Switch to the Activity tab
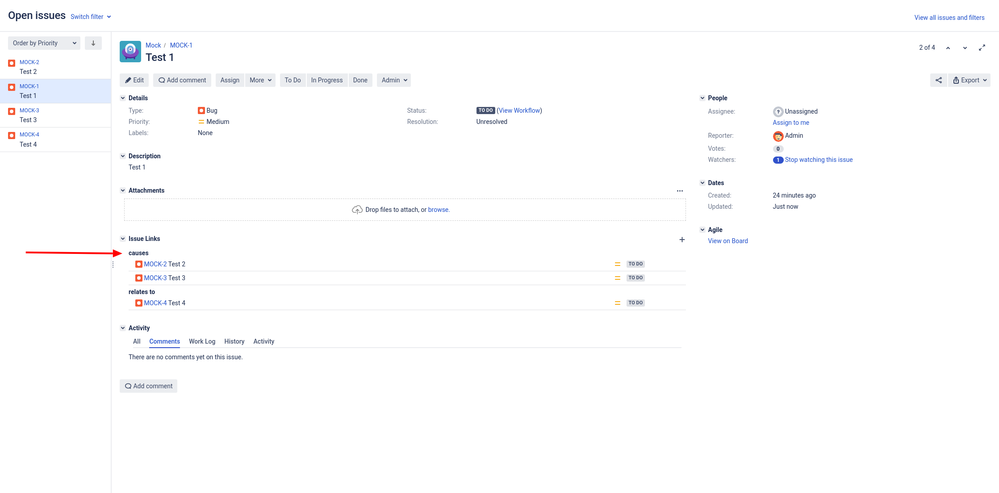Image resolution: width=999 pixels, height=493 pixels. pyautogui.click(x=264, y=341)
